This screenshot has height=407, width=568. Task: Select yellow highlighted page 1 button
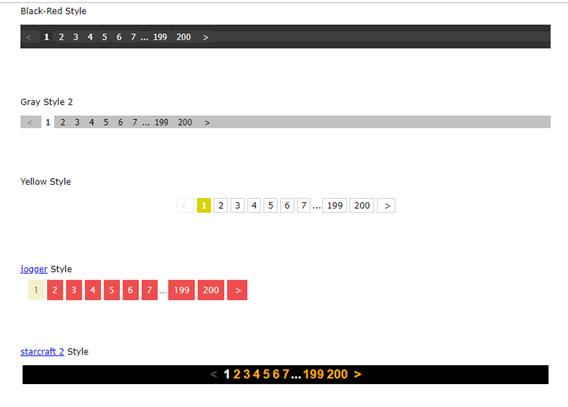pyautogui.click(x=204, y=206)
